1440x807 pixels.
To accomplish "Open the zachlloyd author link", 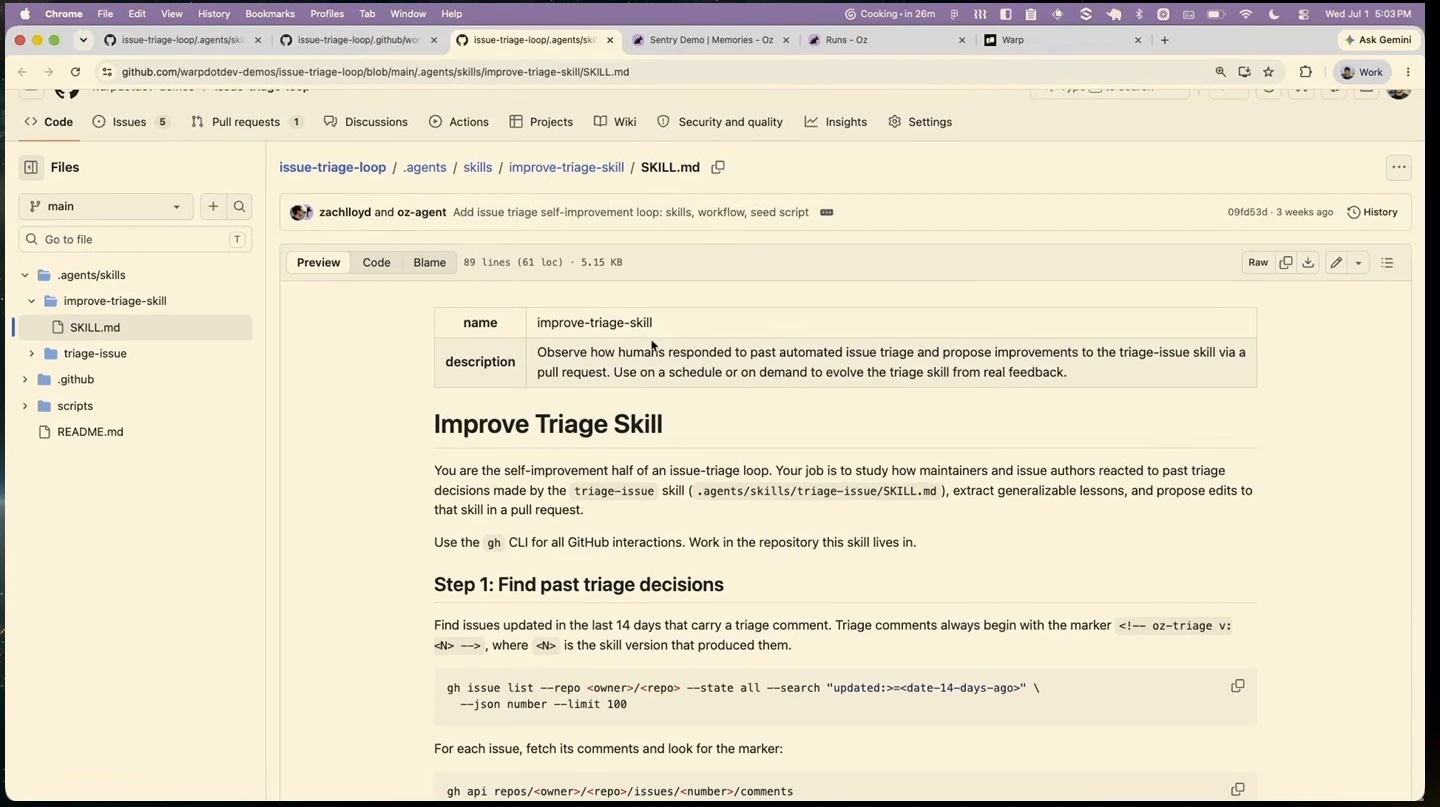I will coord(345,212).
